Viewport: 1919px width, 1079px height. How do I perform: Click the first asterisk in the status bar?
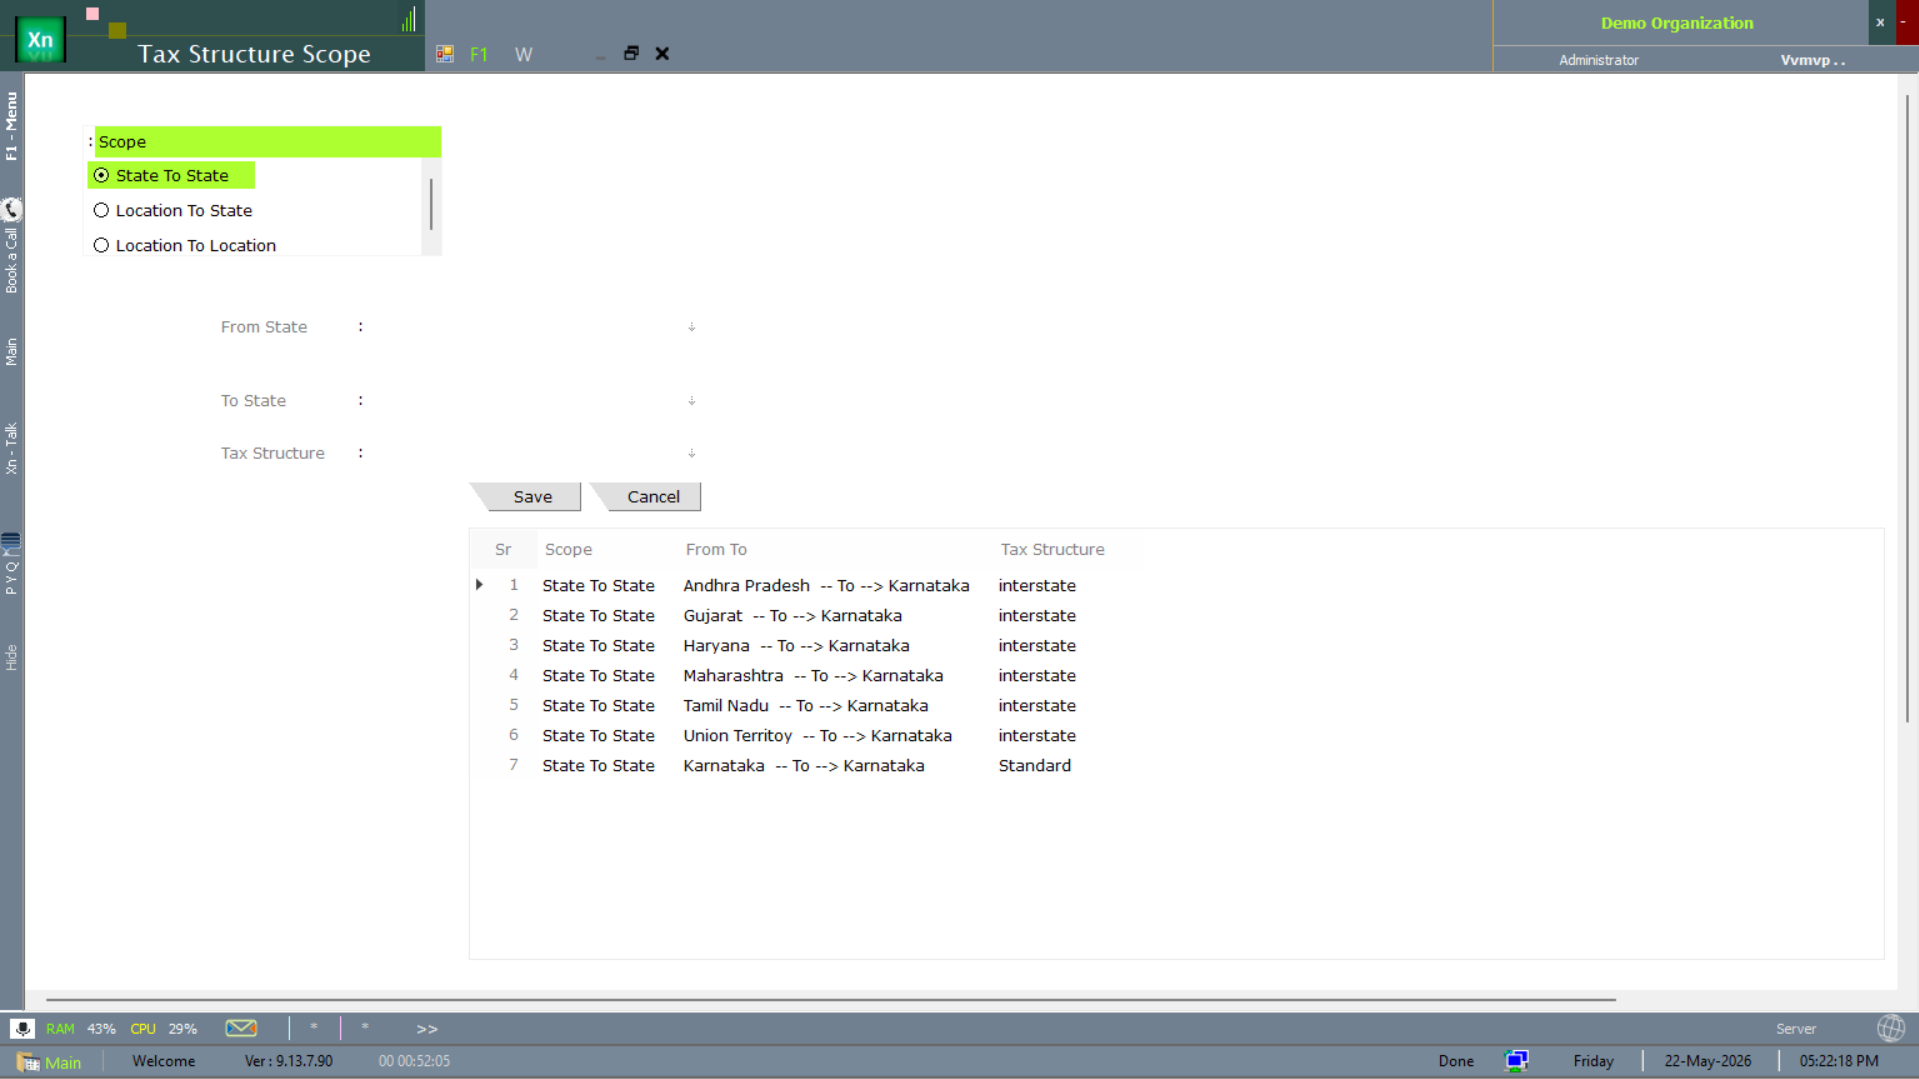[314, 1028]
